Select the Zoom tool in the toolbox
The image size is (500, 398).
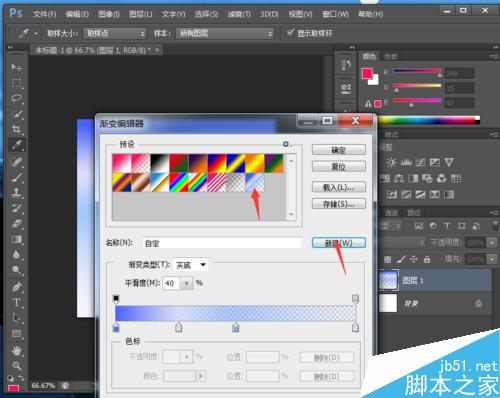point(16,366)
